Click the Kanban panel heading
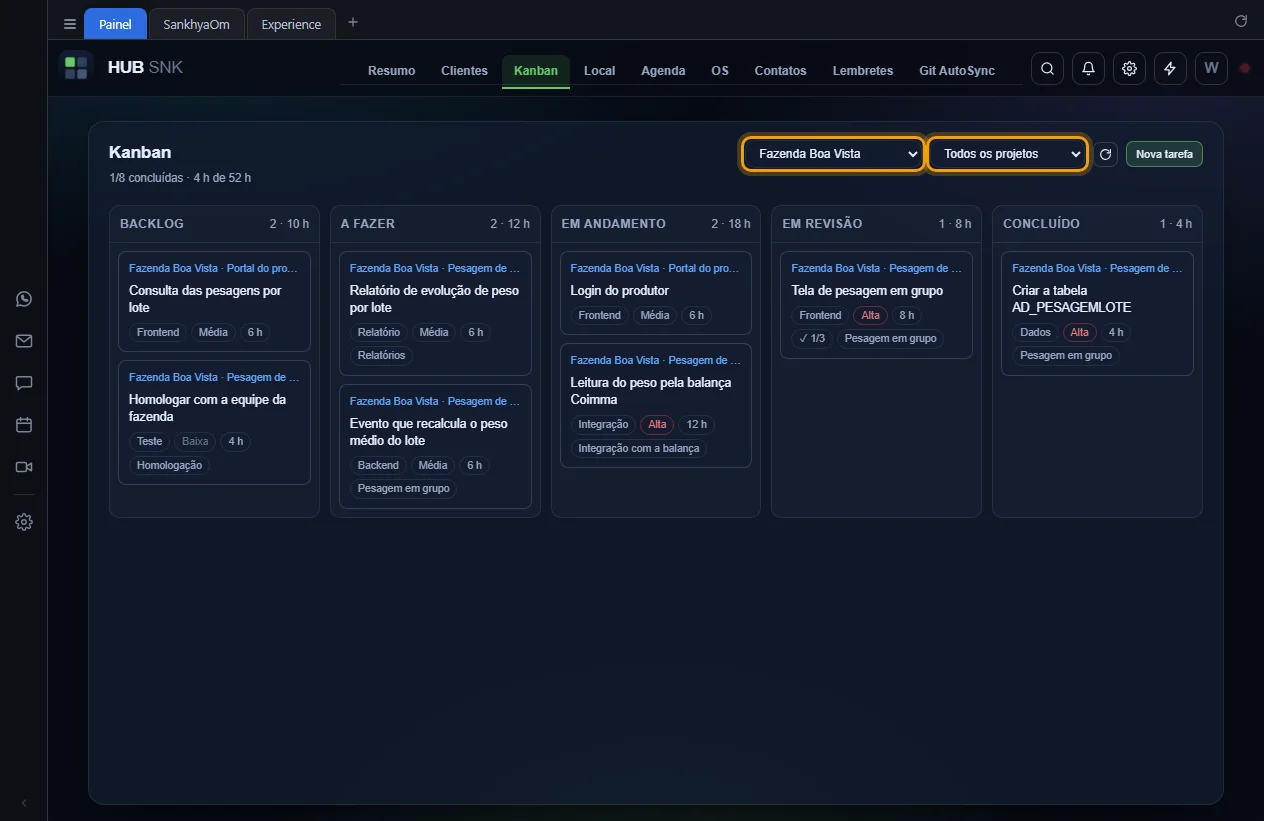Screen dimensions: 1264x821 point(140,152)
